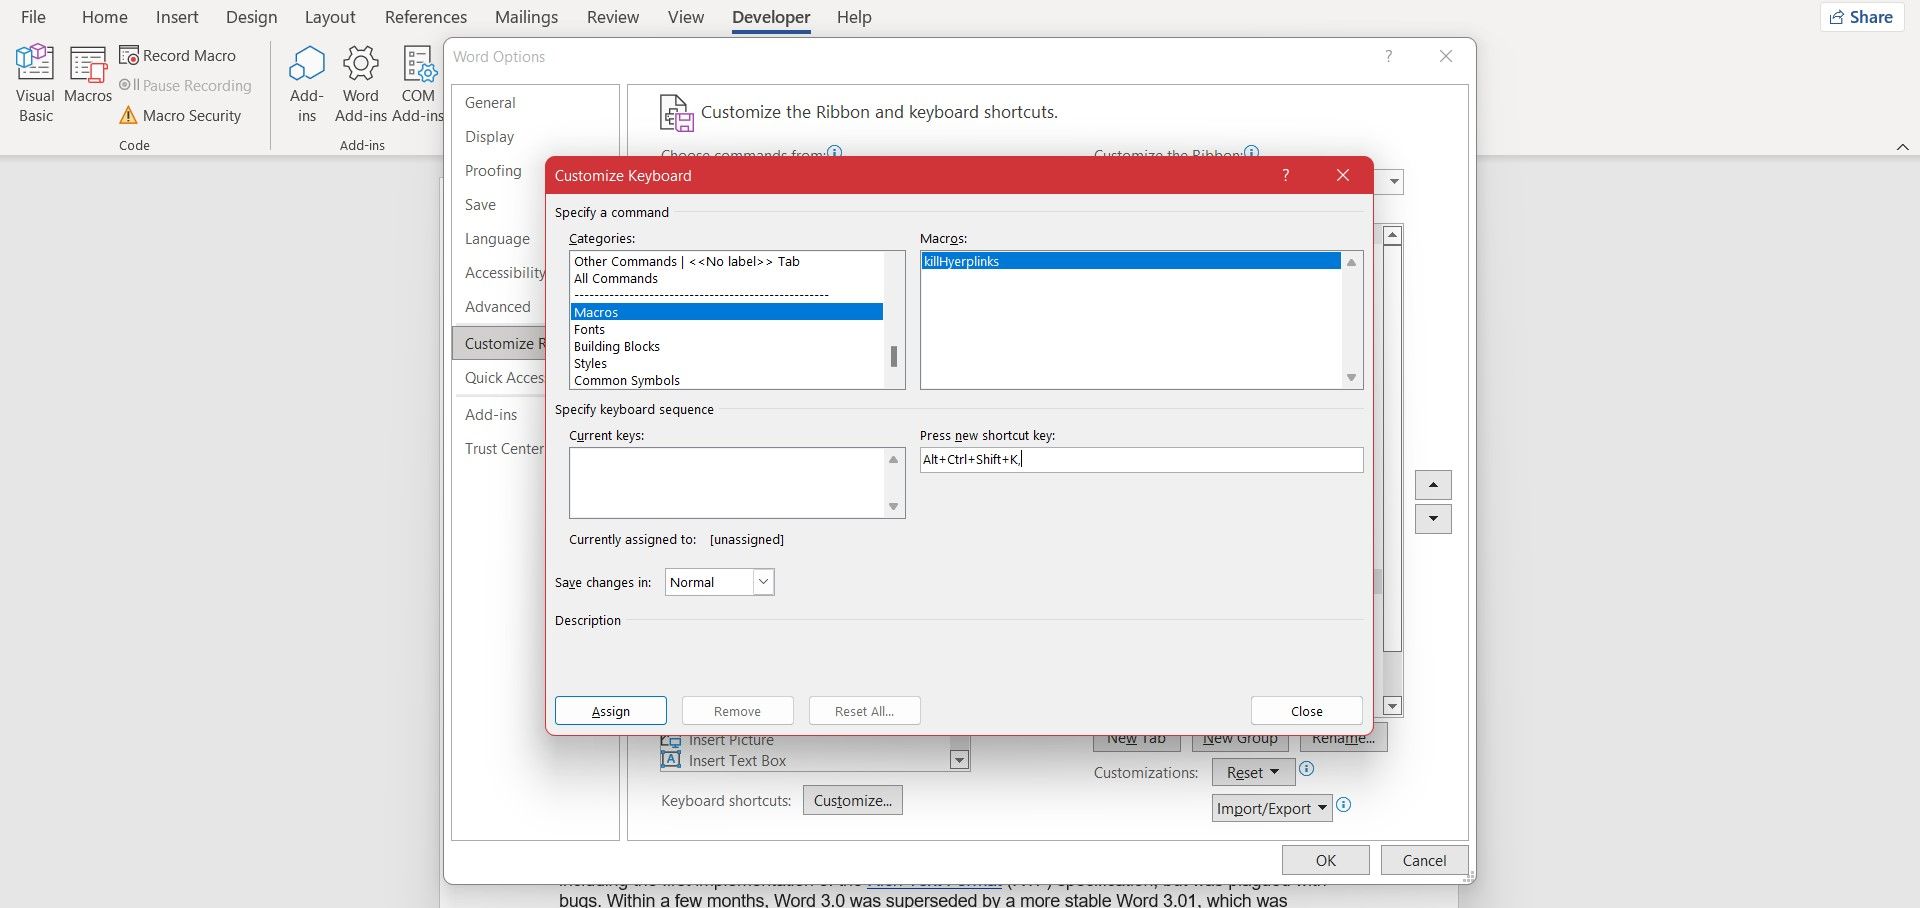This screenshot has width=1920, height=908.
Task: Open the Proofing options page
Action: pos(493,171)
